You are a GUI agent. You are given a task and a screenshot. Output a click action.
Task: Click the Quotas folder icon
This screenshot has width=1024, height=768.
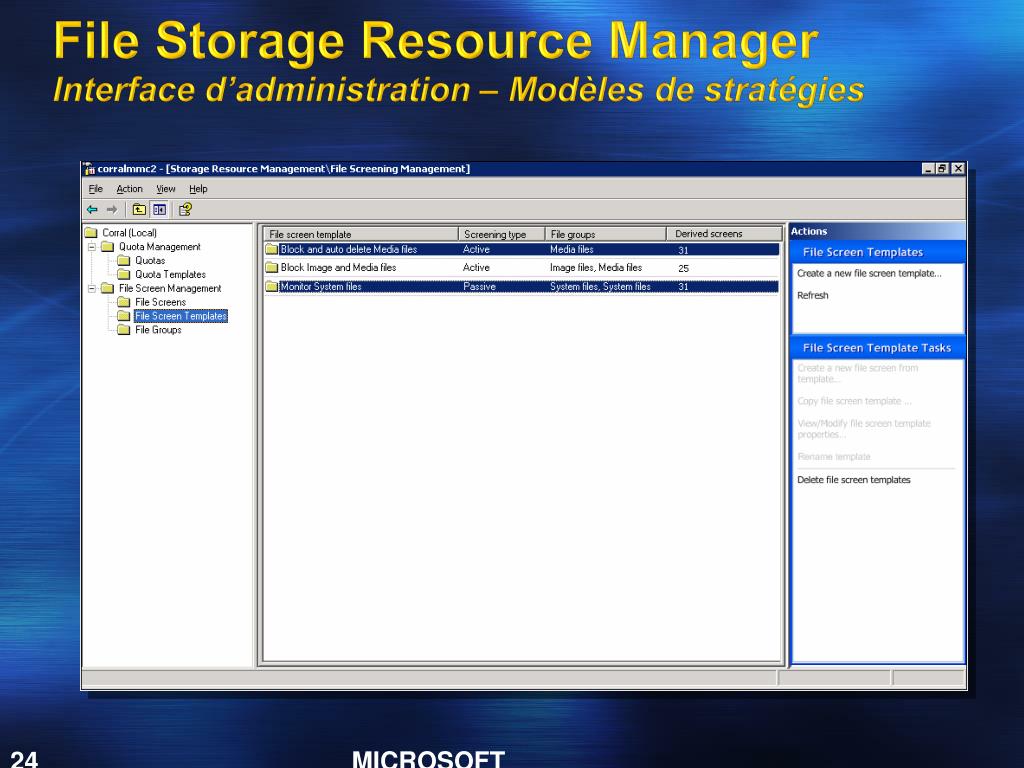(x=124, y=261)
